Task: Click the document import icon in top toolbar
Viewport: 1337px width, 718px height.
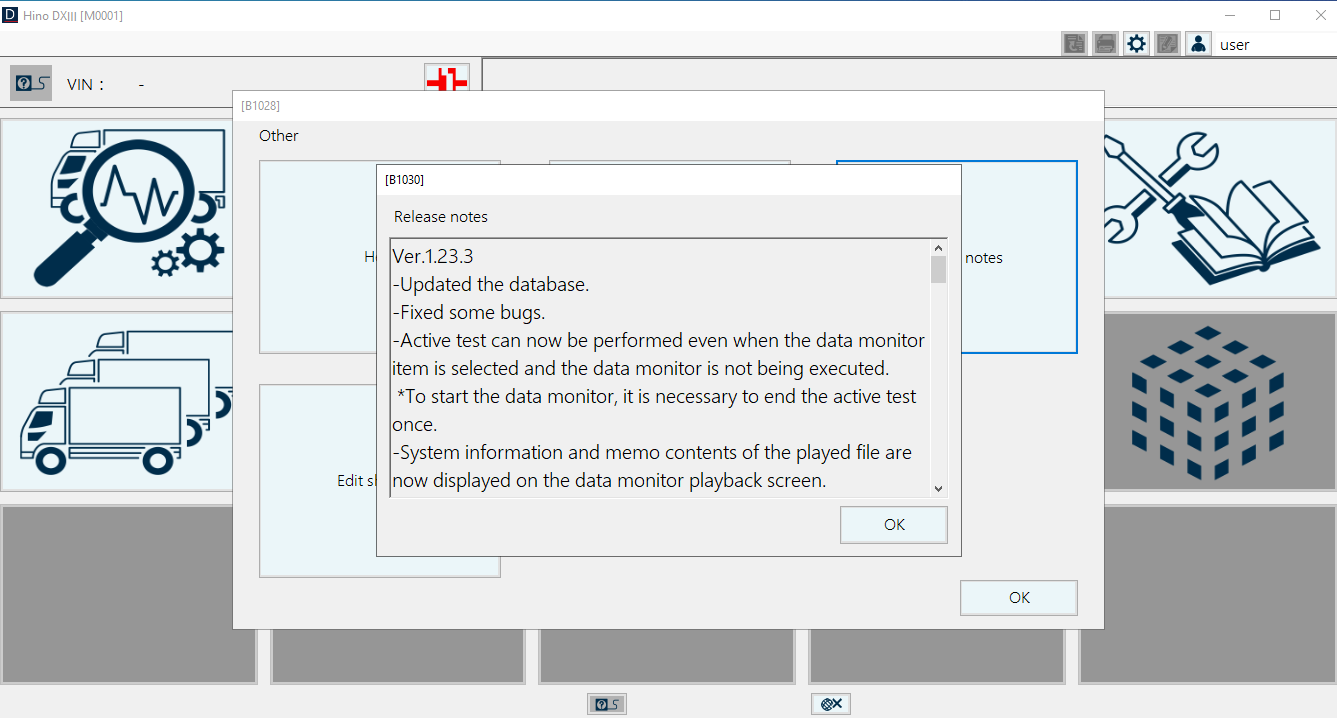Action: click(1074, 44)
